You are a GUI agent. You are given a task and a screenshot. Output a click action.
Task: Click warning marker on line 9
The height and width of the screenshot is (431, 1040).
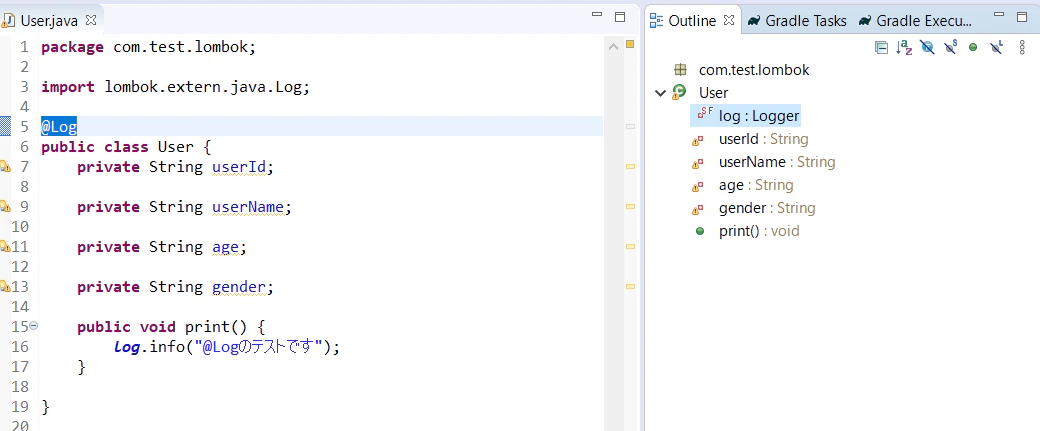(5, 206)
